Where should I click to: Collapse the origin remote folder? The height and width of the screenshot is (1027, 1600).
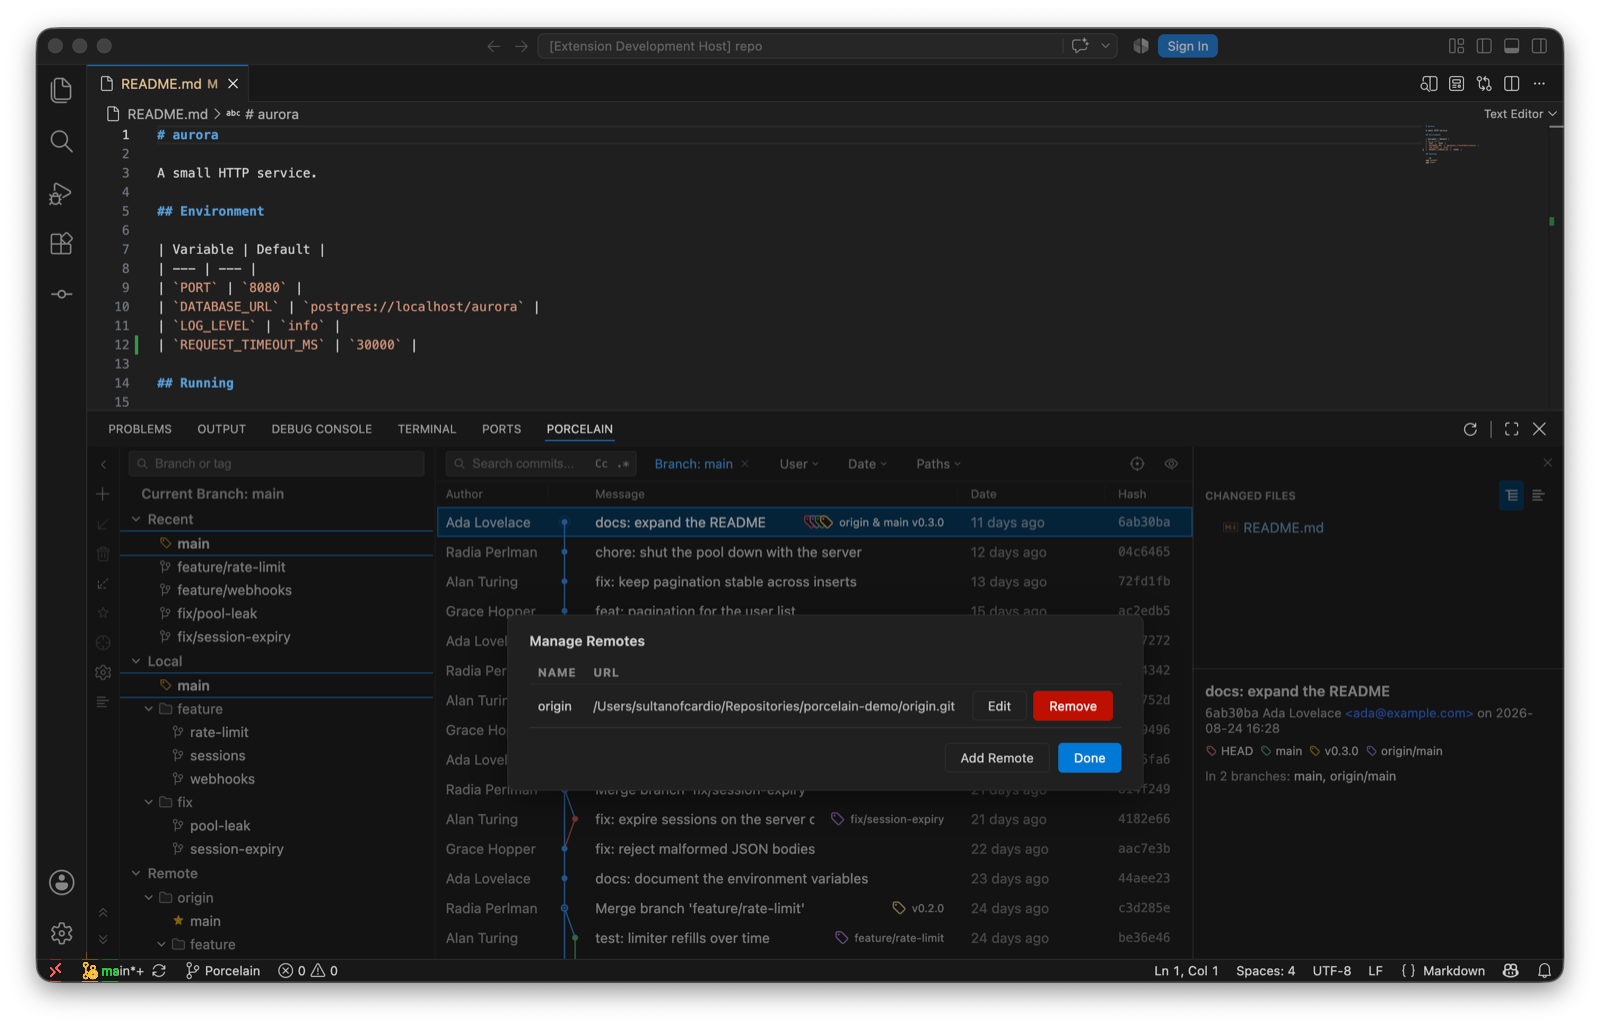click(x=149, y=898)
